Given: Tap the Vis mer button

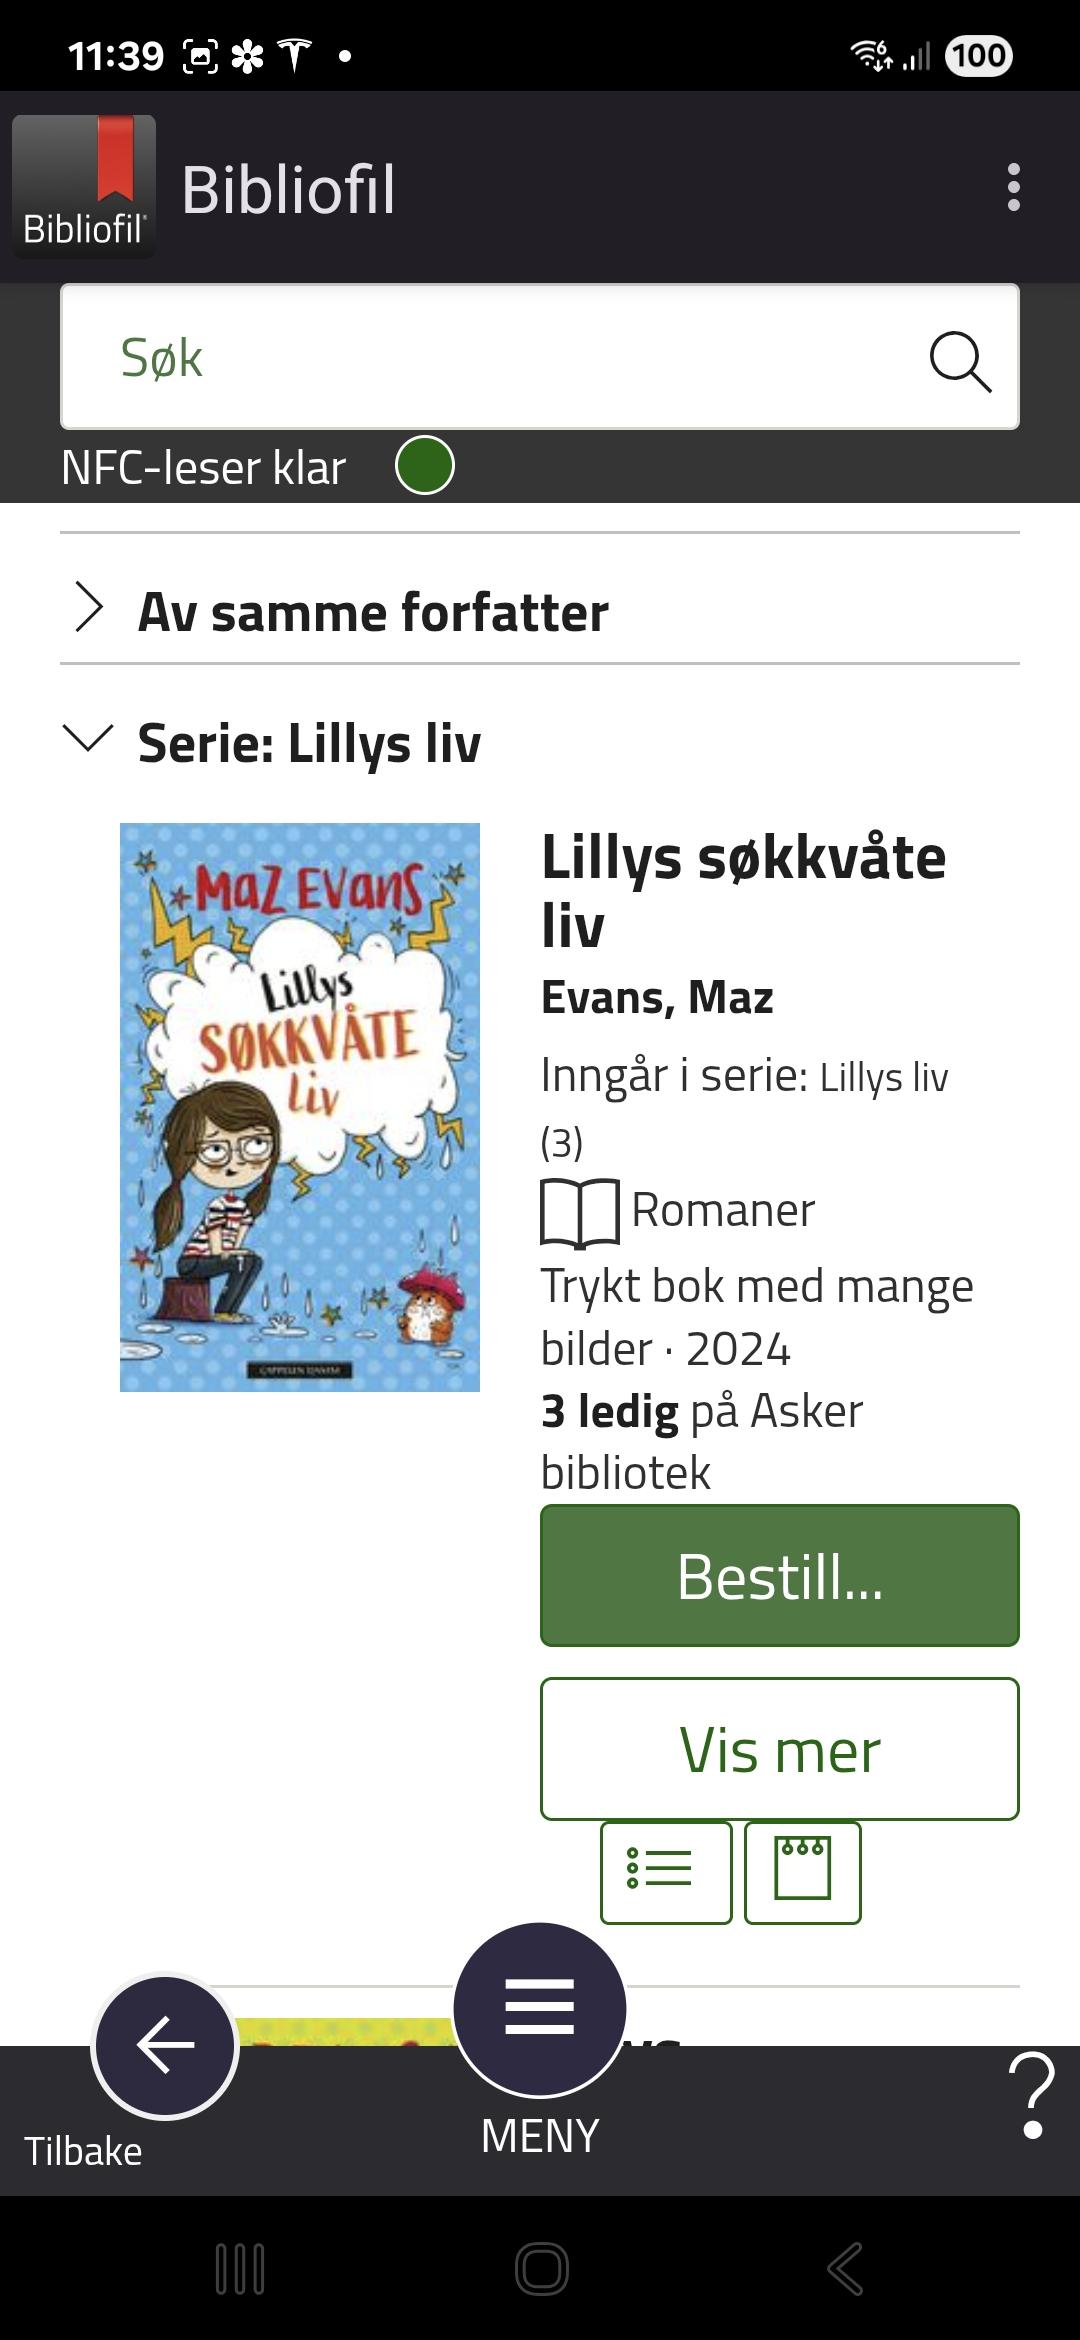Looking at the screenshot, I should [x=780, y=1749].
